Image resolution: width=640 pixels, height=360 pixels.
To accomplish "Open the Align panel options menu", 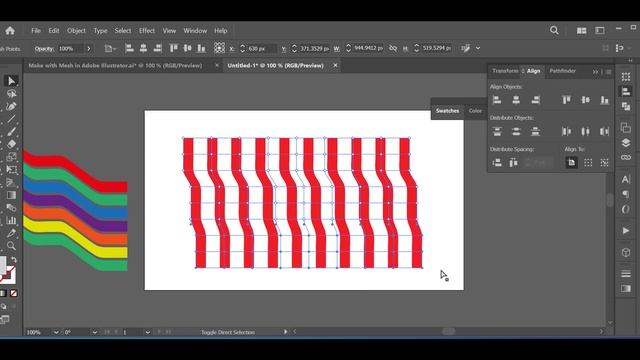I will click(608, 72).
